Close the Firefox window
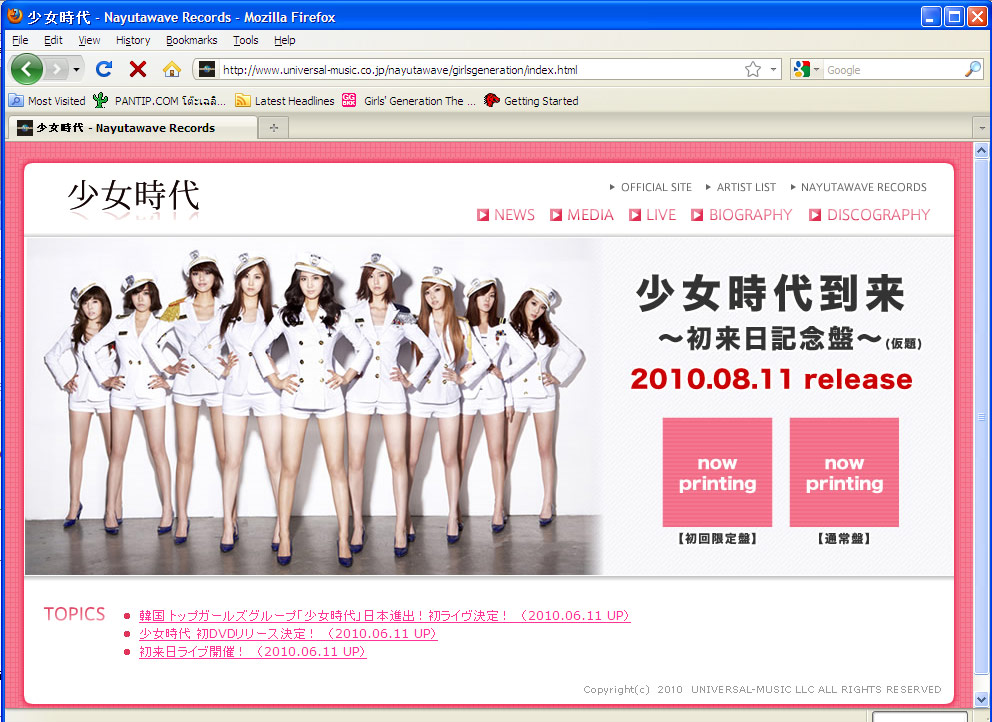The image size is (992, 722). [x=977, y=16]
